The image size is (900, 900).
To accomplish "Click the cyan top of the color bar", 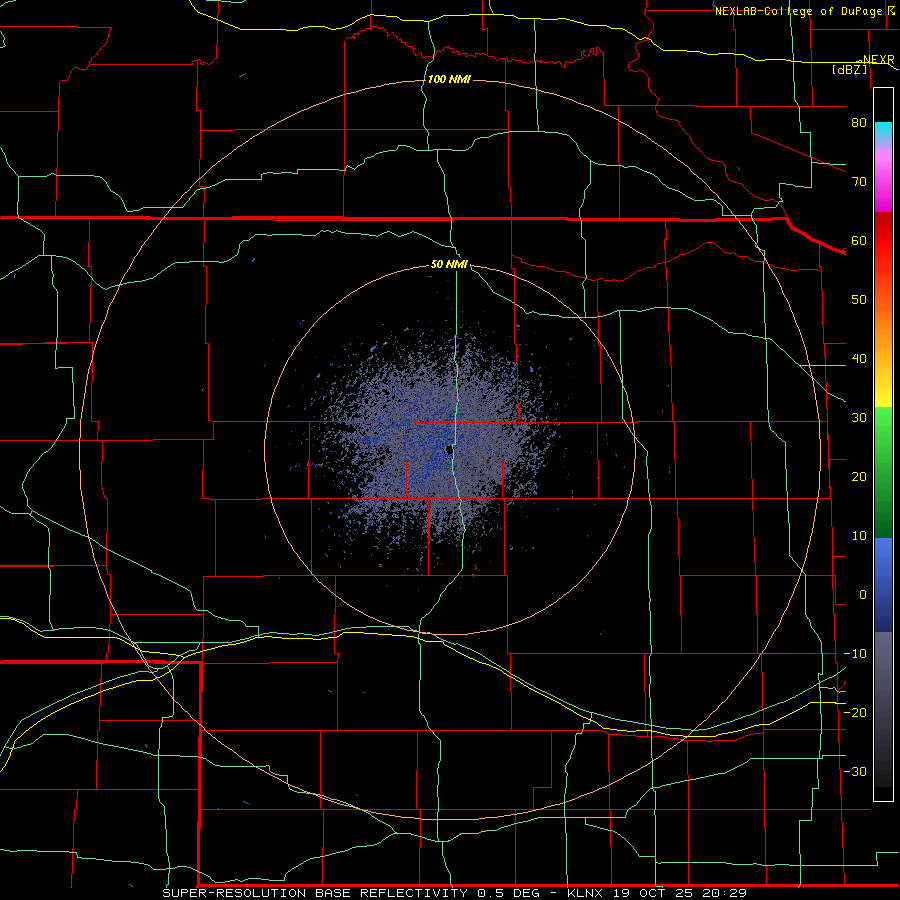I will point(883,132).
